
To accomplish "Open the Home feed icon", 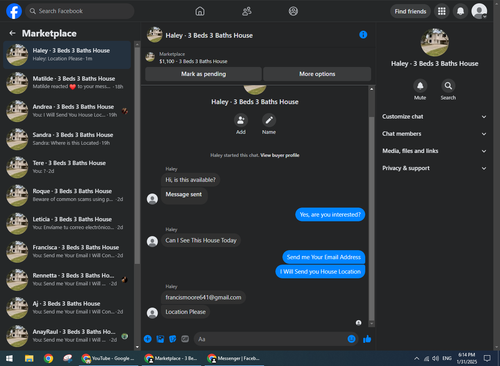I will (200, 11).
